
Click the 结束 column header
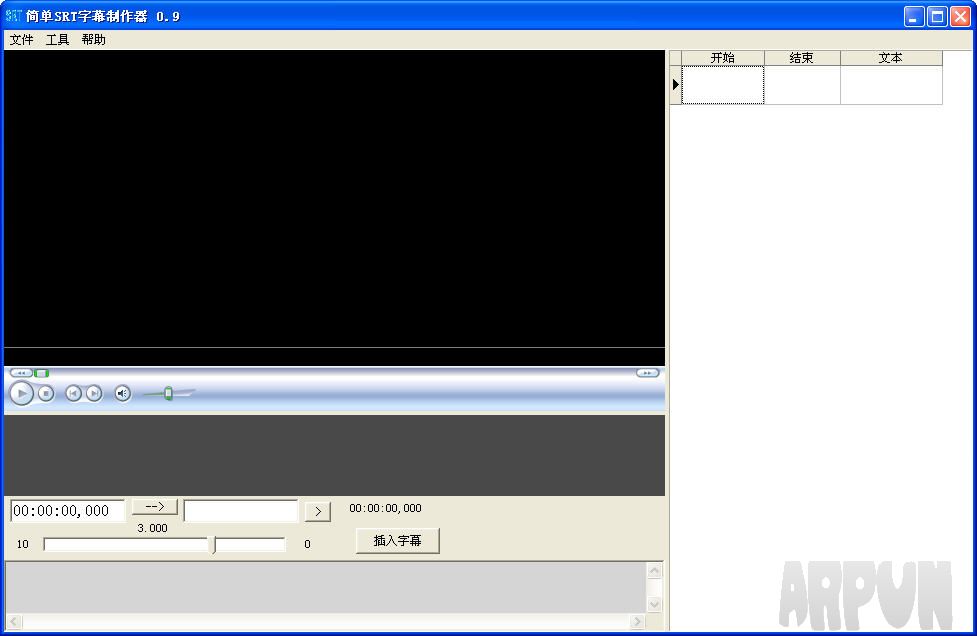click(802, 58)
